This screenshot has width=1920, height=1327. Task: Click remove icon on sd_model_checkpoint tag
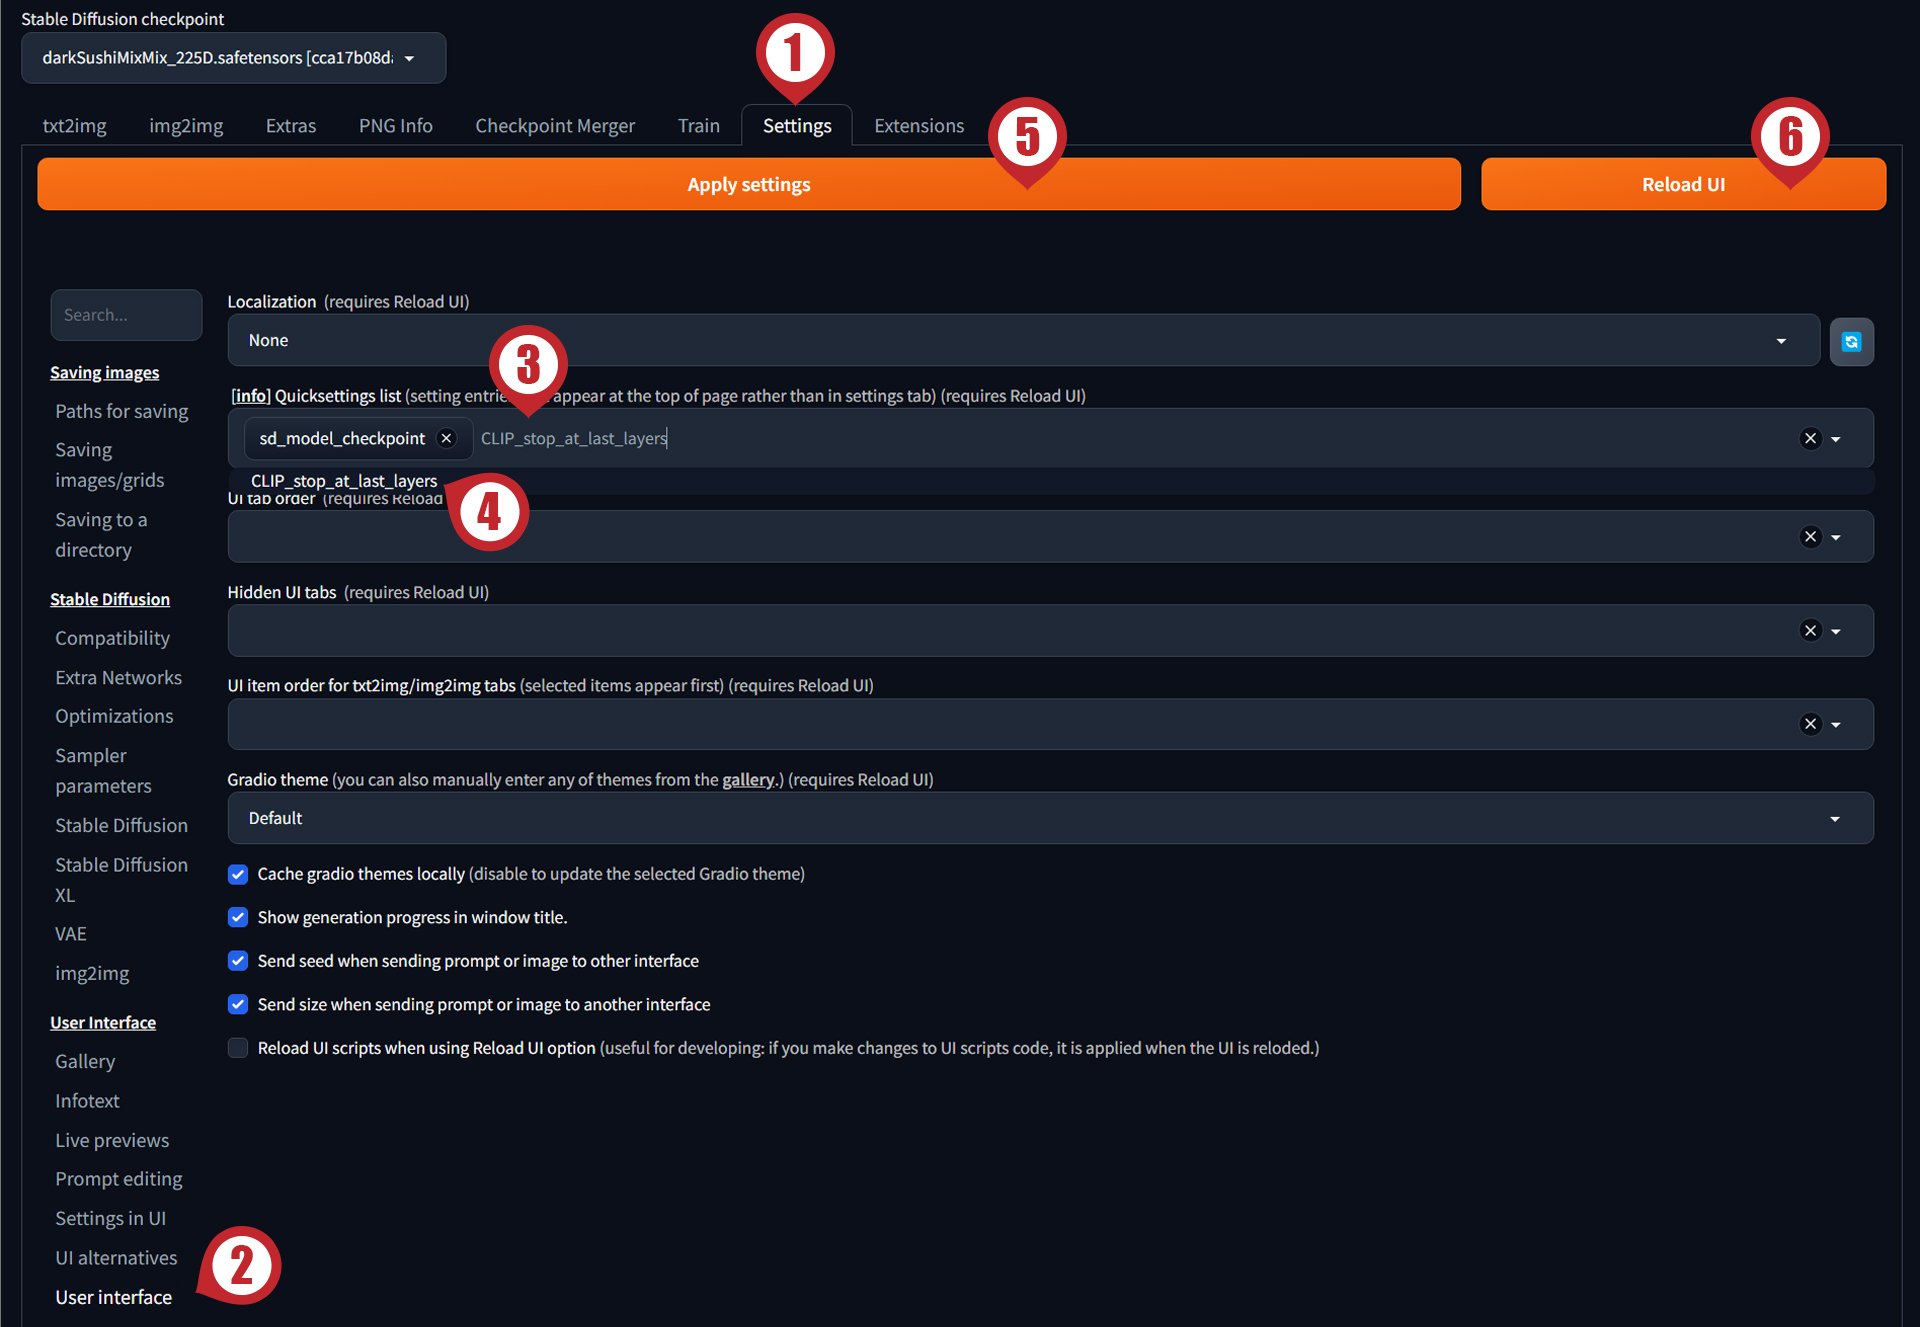pyautogui.click(x=449, y=437)
